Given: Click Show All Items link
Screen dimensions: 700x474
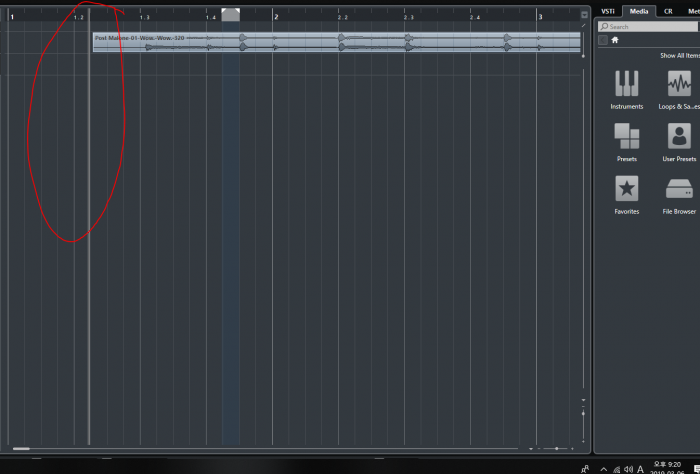Looking at the screenshot, I should pos(680,56).
